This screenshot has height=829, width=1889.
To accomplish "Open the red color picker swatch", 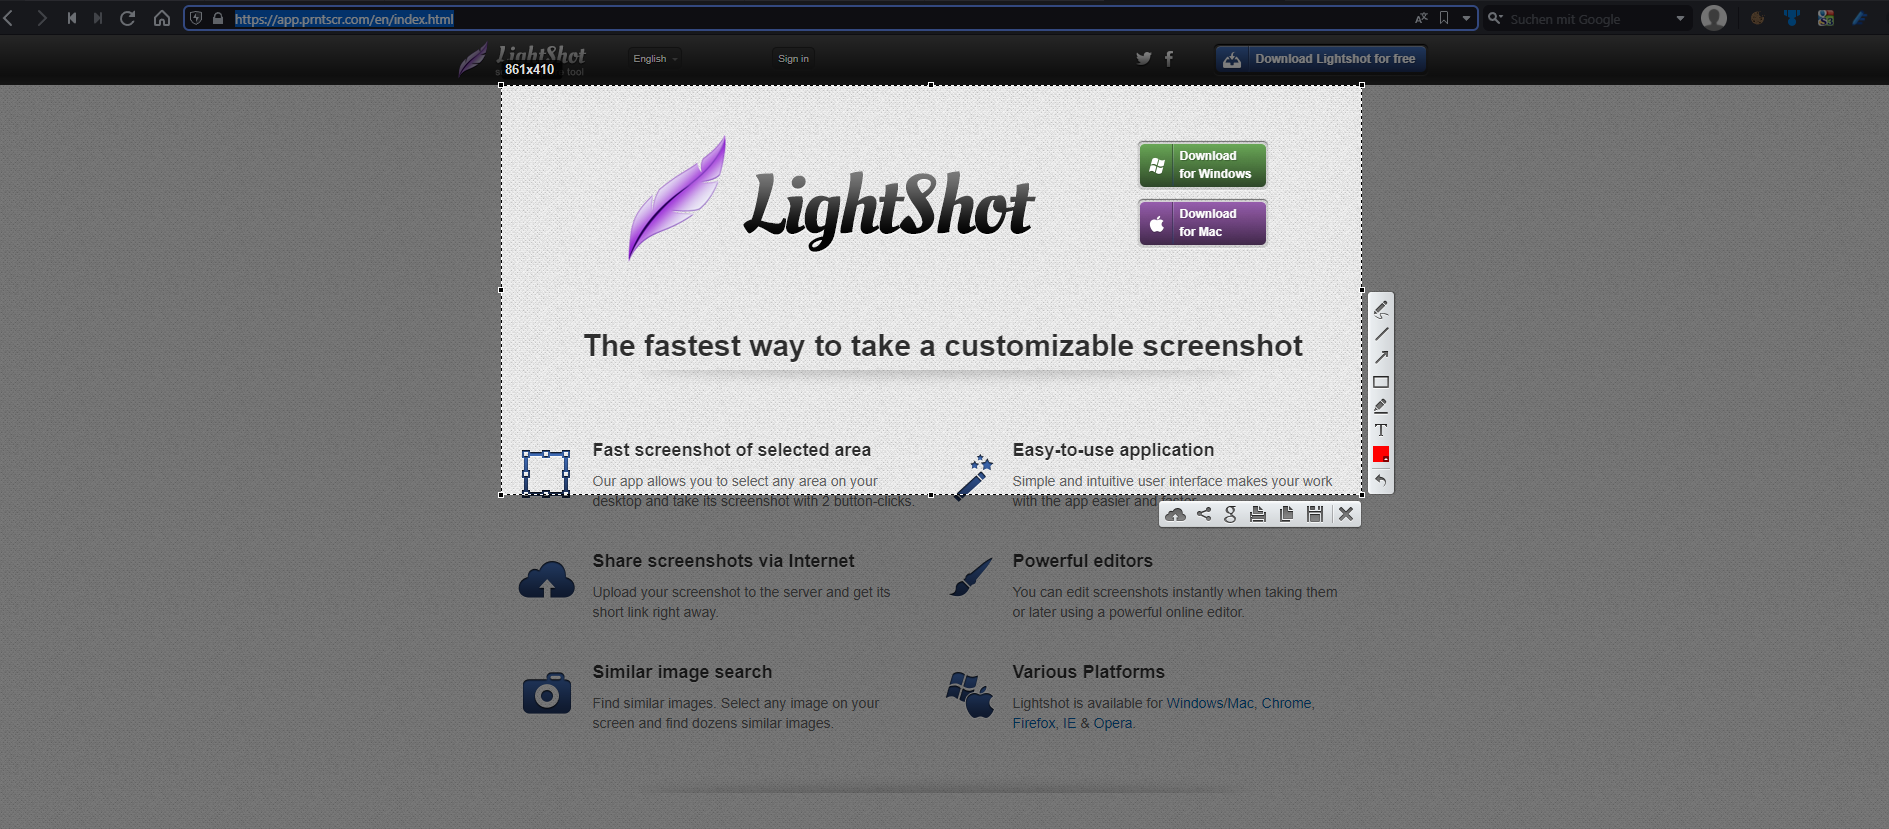I will tap(1381, 454).
